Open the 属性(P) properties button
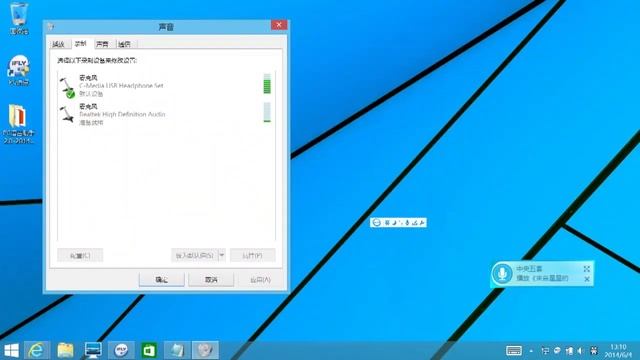The width and height of the screenshot is (640, 360). tap(253, 256)
